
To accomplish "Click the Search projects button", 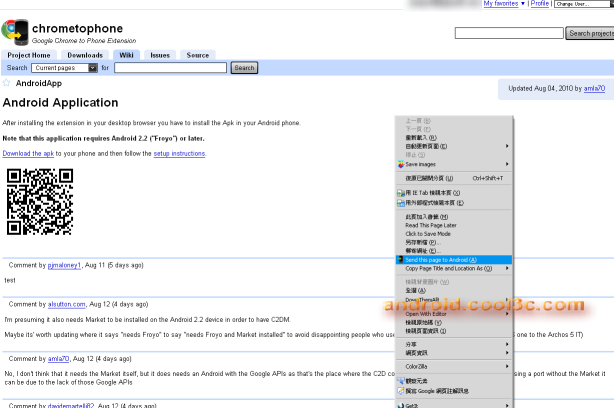I will point(590,33).
